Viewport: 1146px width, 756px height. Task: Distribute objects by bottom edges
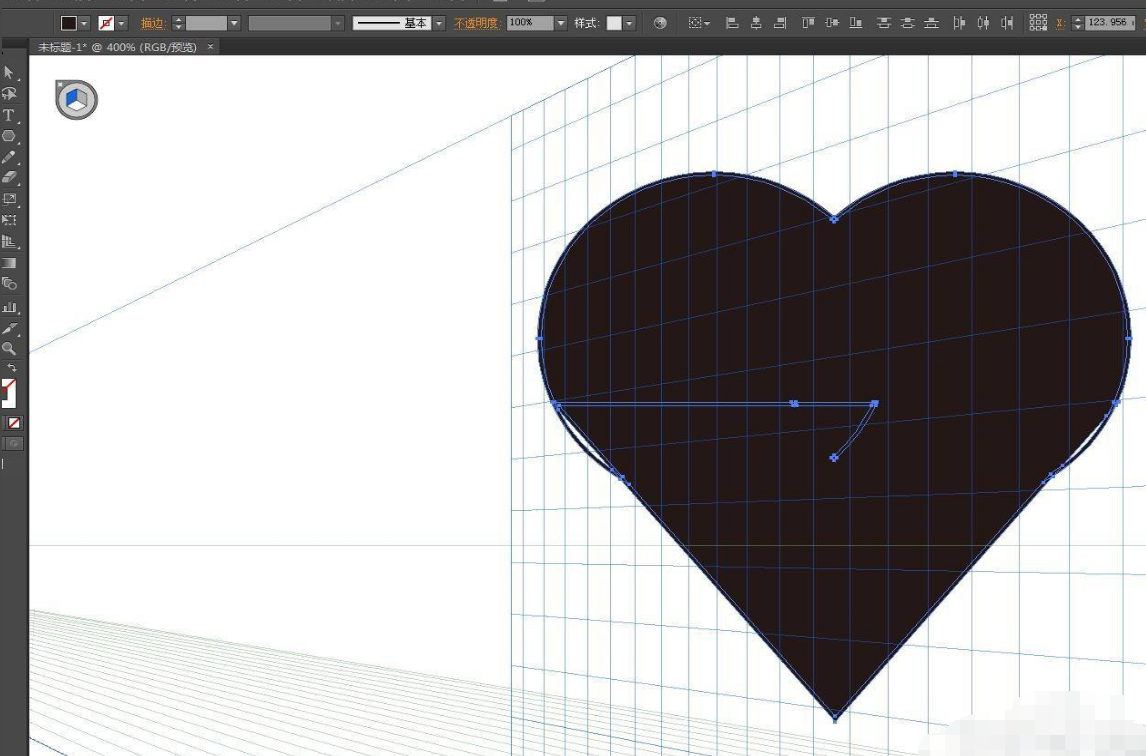pyautogui.click(x=932, y=23)
